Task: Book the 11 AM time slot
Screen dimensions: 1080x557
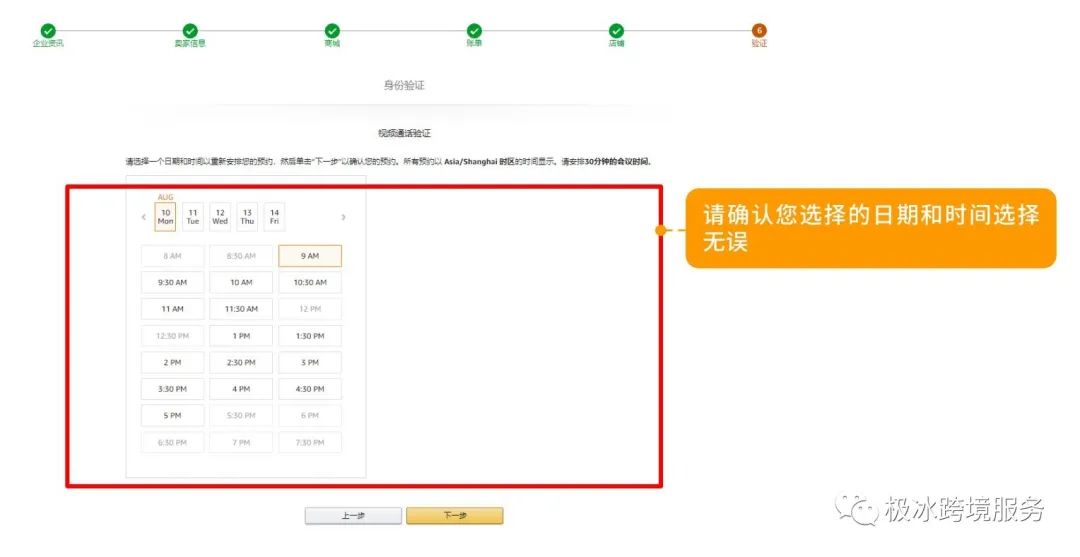Action: coord(172,309)
